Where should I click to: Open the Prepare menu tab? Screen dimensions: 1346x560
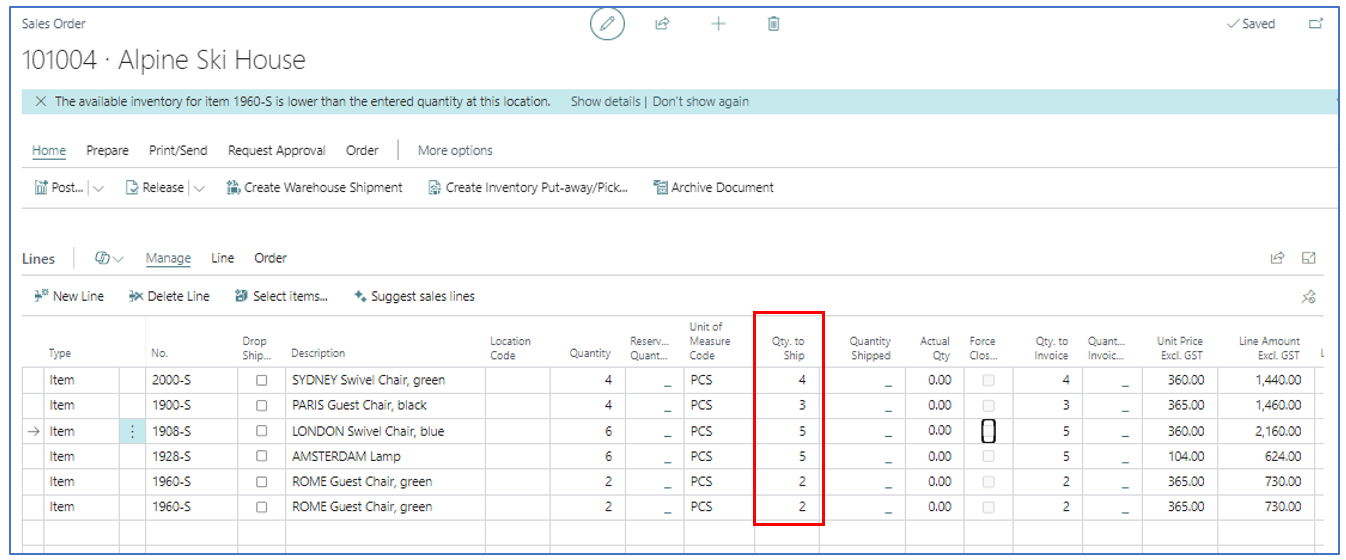click(107, 151)
